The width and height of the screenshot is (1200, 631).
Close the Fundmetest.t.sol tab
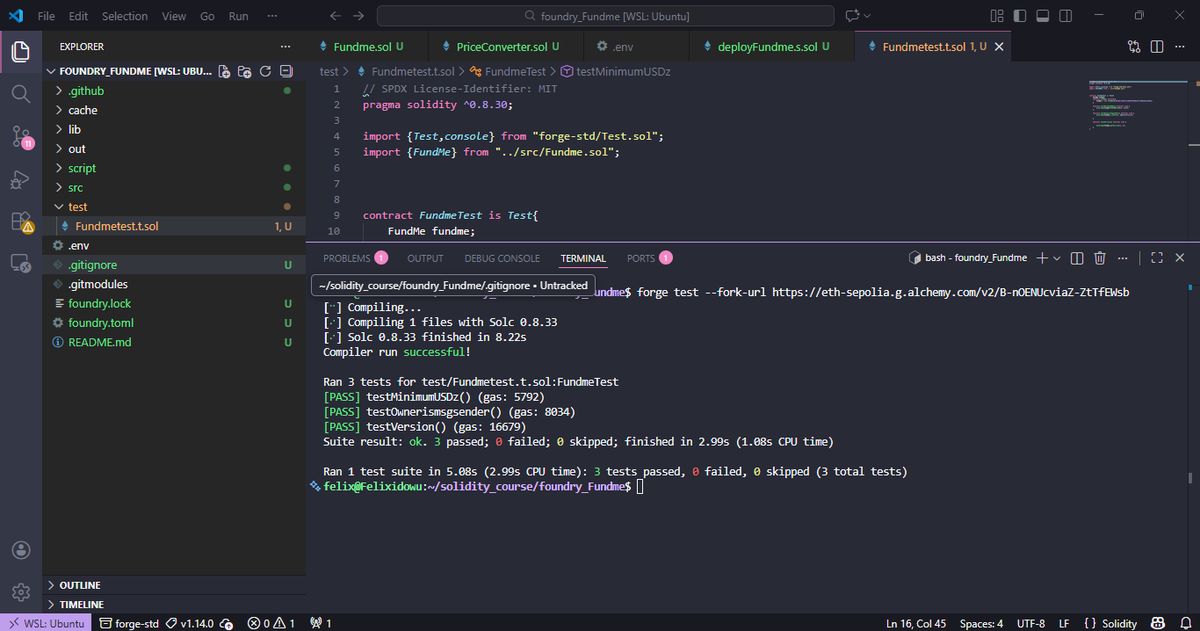(999, 47)
